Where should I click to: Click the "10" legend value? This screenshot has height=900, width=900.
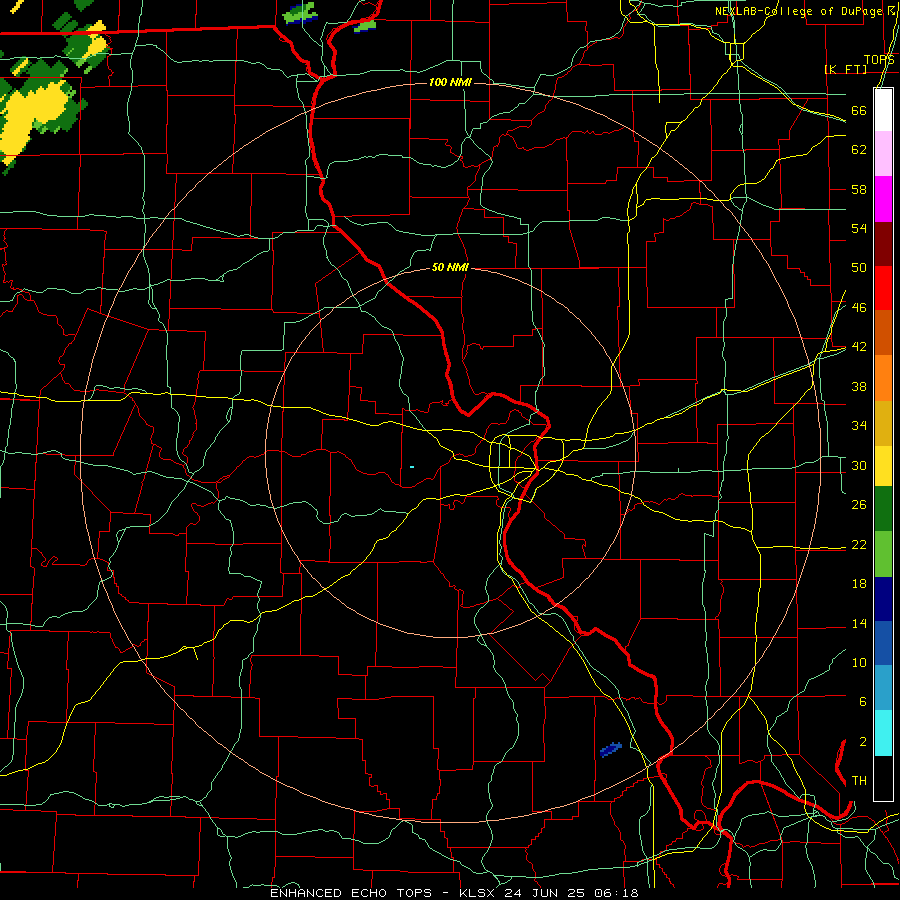(x=859, y=662)
